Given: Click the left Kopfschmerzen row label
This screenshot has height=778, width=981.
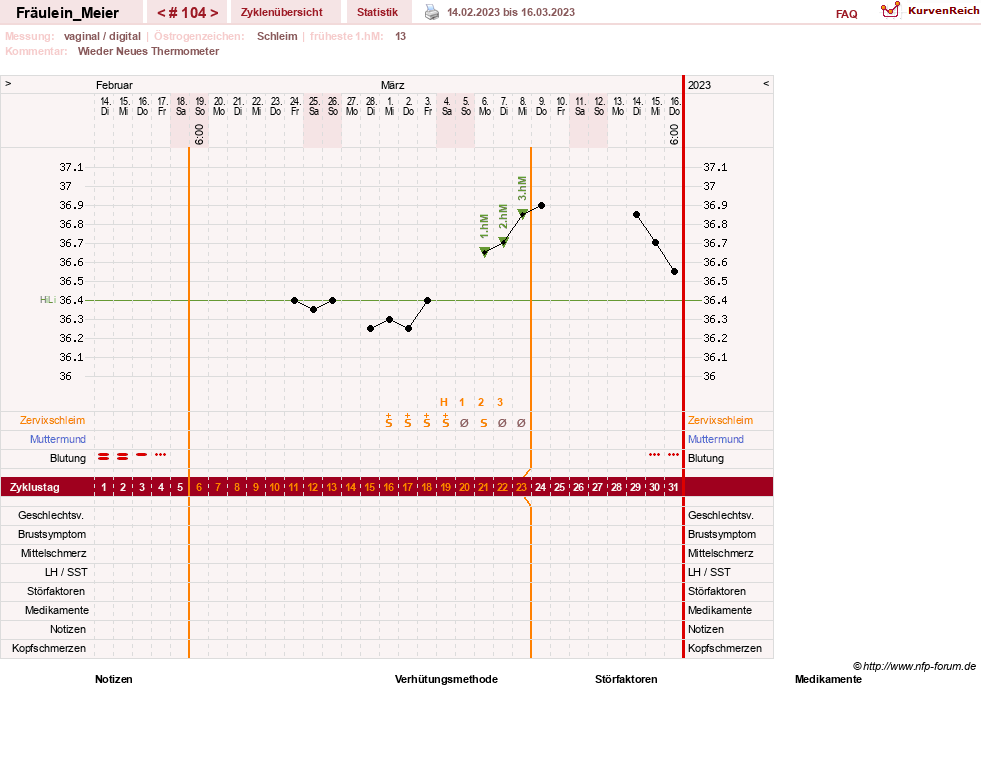Looking at the screenshot, I should pyautogui.click(x=49, y=648).
